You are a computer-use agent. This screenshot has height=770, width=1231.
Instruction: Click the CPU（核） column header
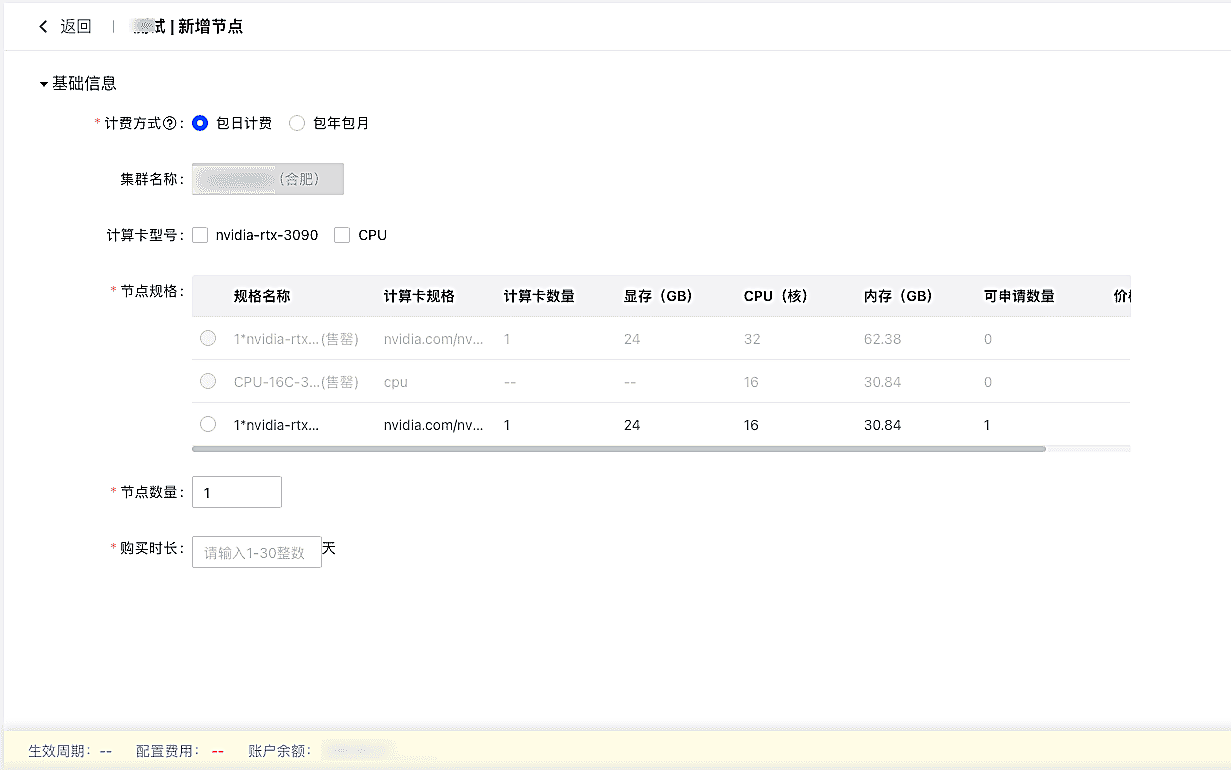tap(776, 297)
